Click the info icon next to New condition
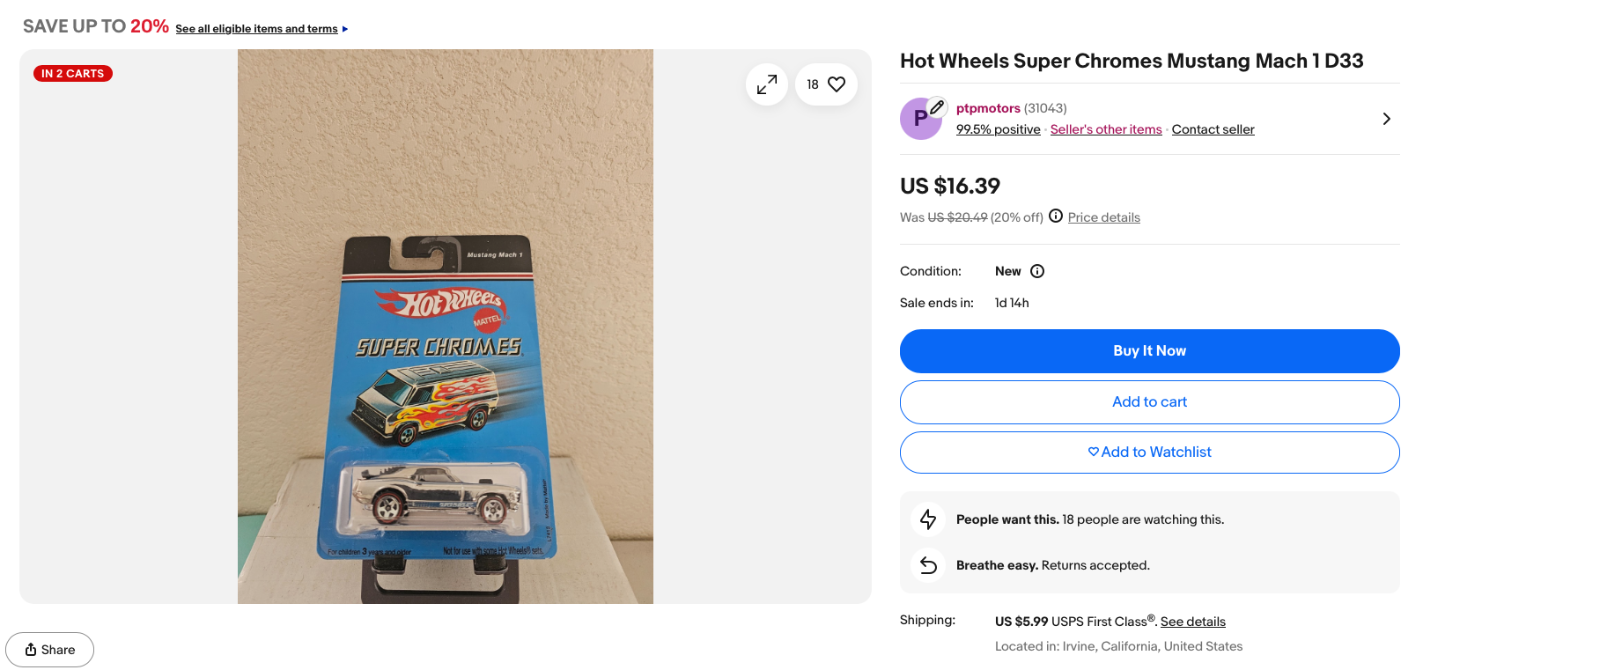1600x669 pixels. tap(1037, 271)
